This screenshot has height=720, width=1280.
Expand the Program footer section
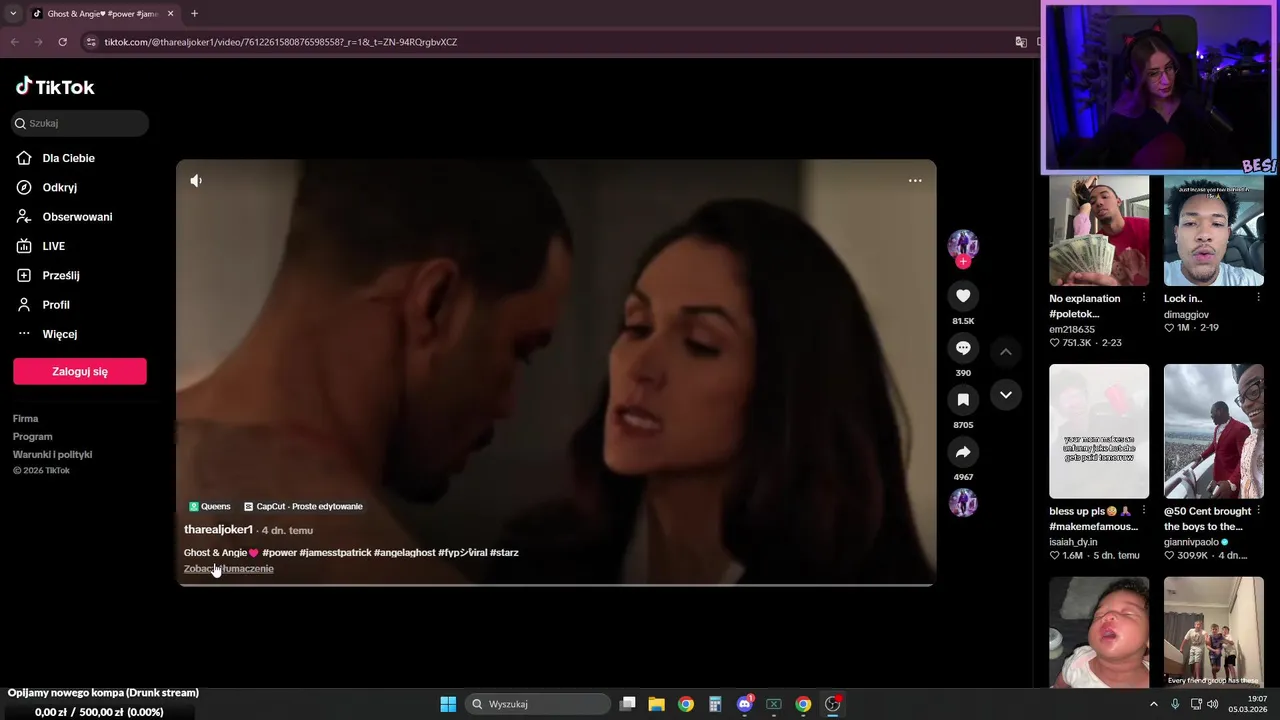(x=32, y=437)
